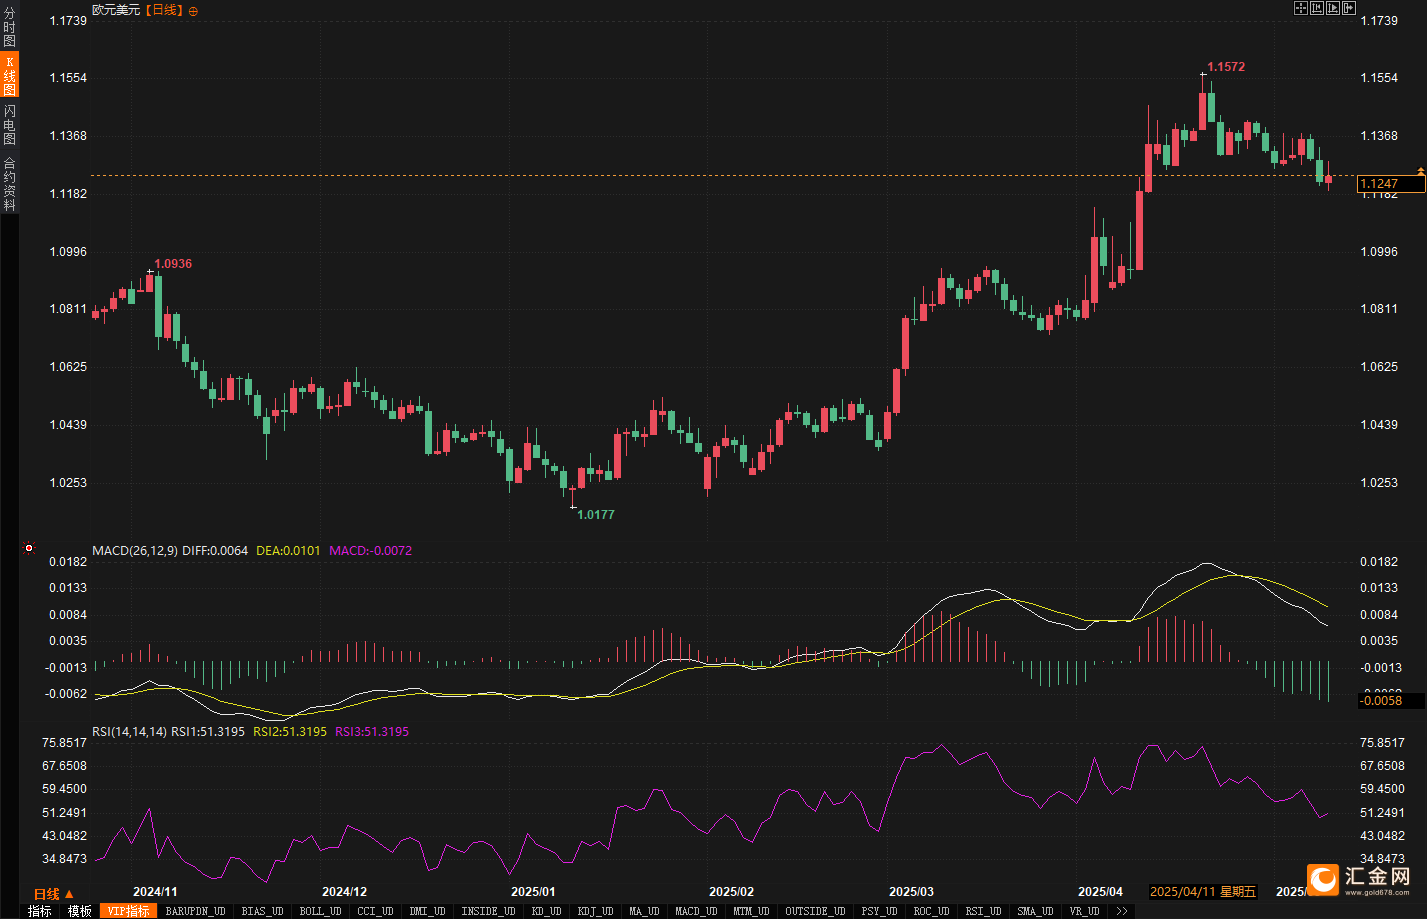Click the exit arrow icon at top right

tap(1348, 8)
